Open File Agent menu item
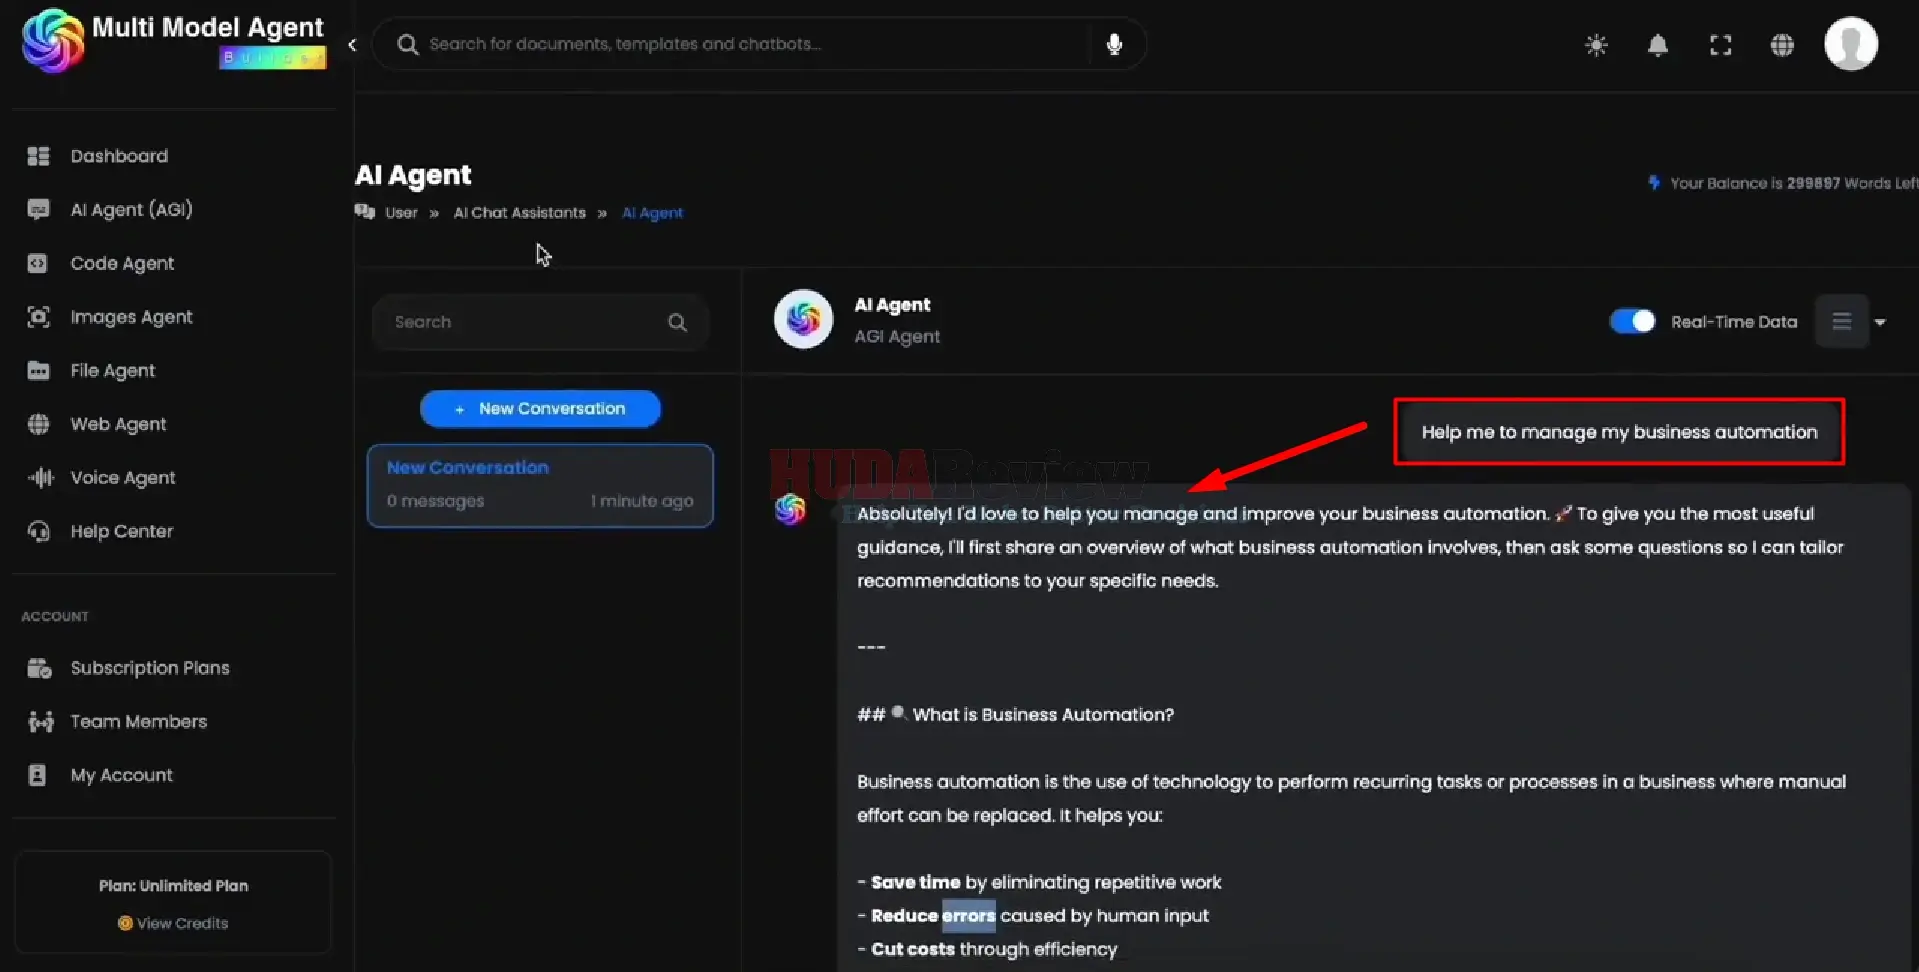 [x=112, y=371]
